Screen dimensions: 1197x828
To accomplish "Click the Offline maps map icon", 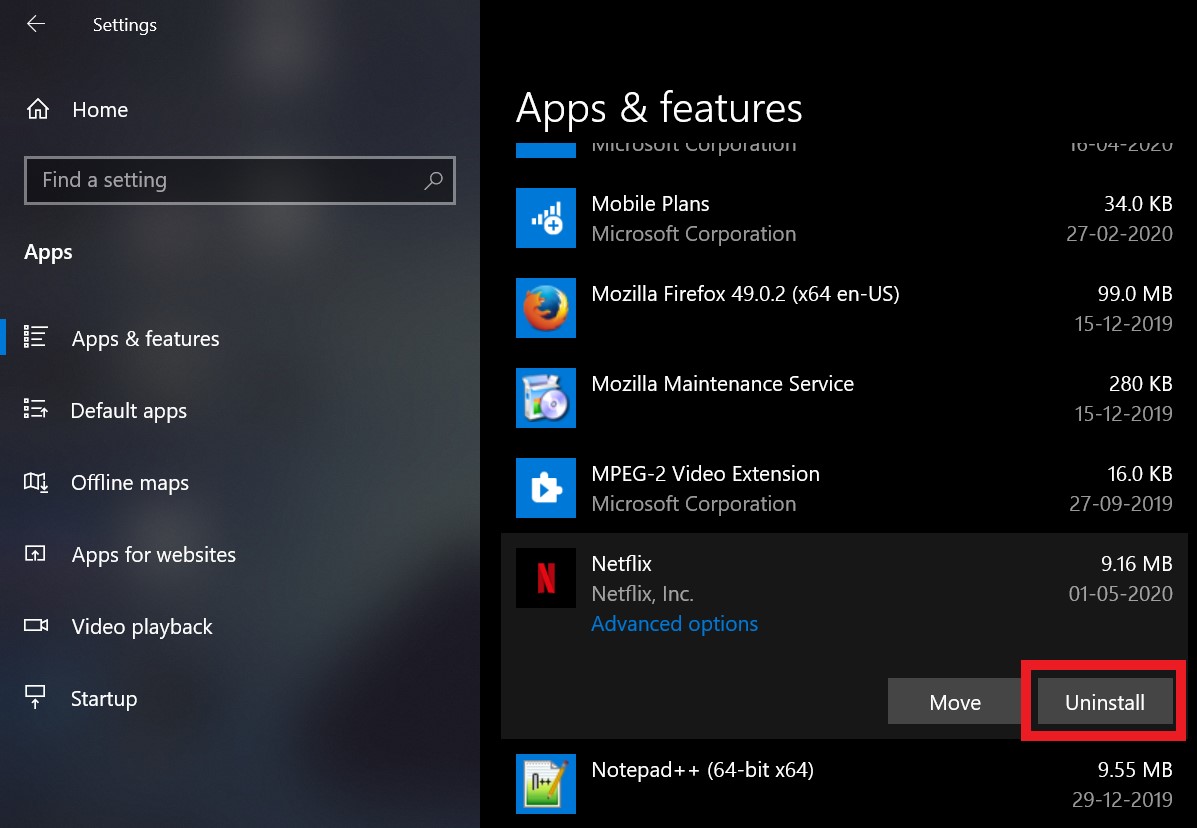I will [35, 482].
